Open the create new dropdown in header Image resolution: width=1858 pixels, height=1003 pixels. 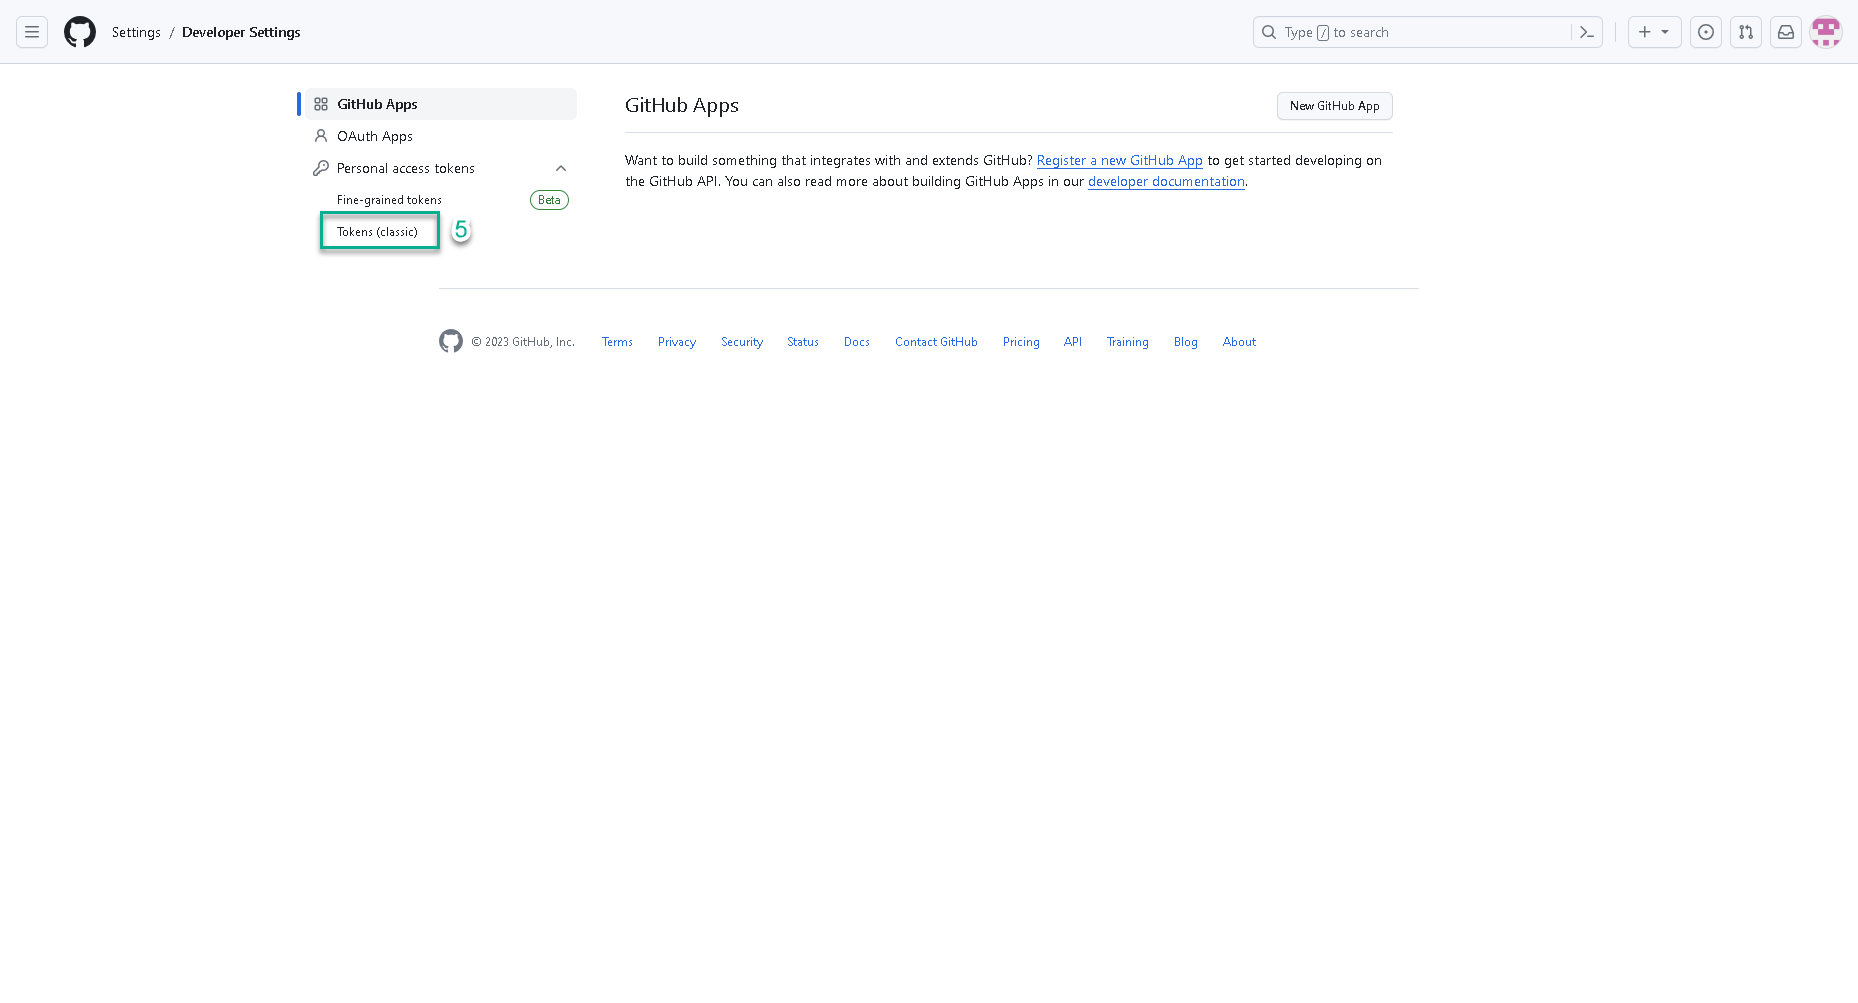point(1654,32)
